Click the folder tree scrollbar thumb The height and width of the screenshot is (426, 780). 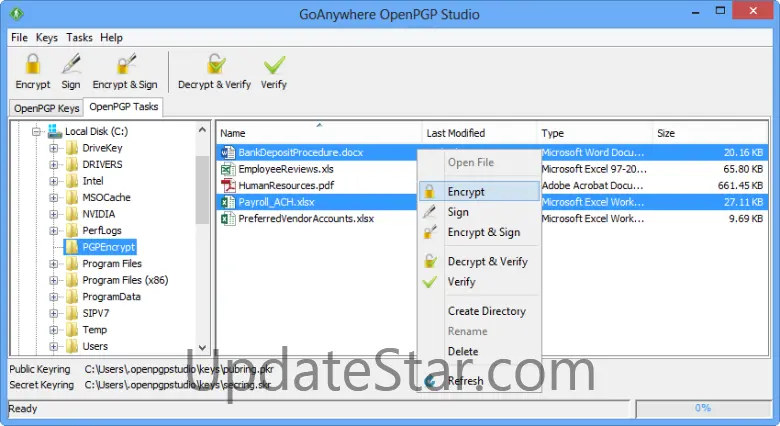pos(202,190)
